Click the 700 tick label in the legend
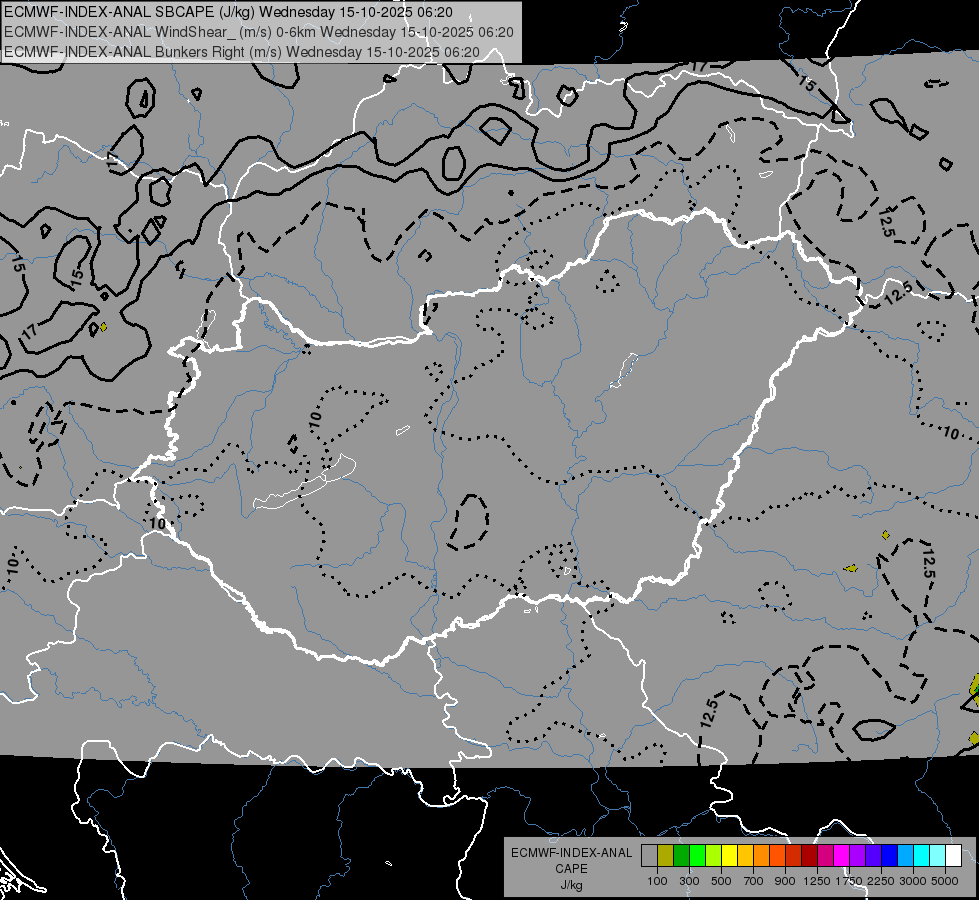The height and width of the screenshot is (900, 979). [754, 881]
